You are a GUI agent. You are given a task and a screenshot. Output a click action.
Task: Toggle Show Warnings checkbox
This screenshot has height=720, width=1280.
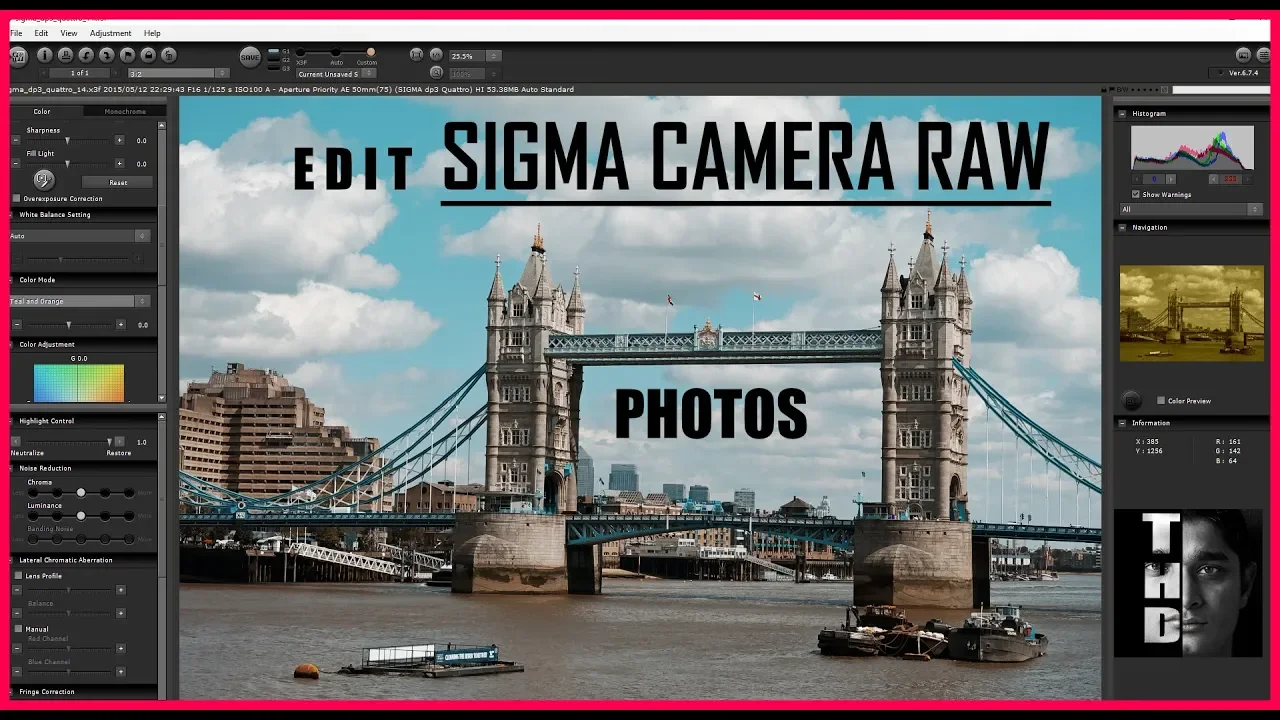(1136, 194)
